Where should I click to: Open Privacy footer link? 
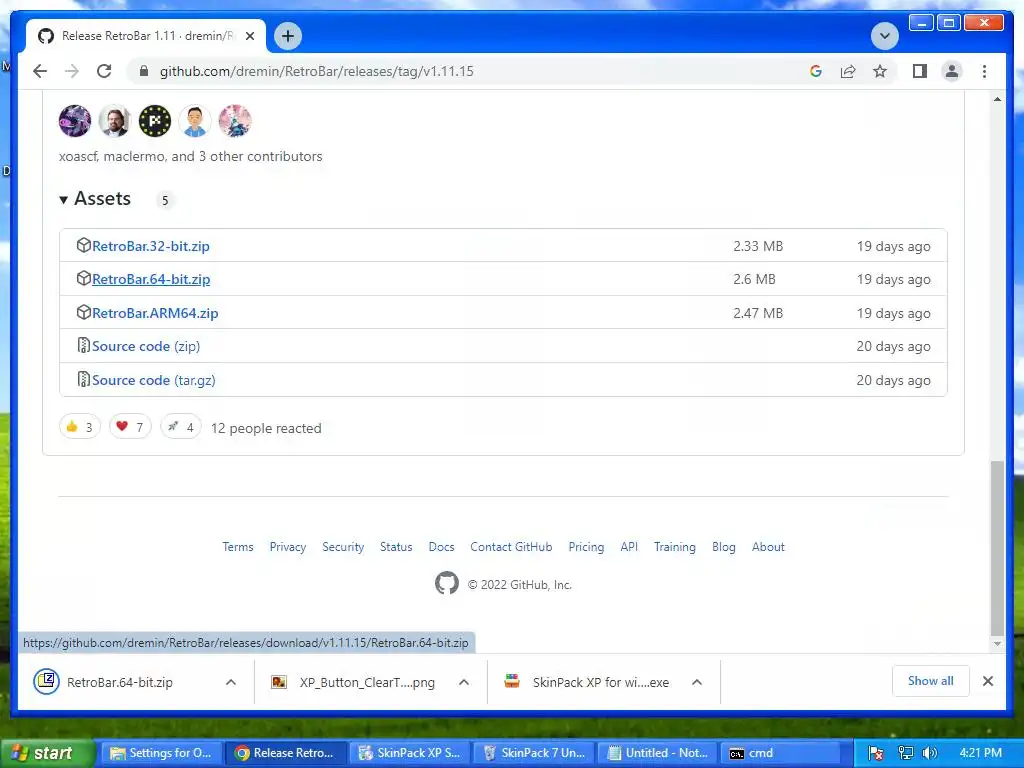(288, 547)
